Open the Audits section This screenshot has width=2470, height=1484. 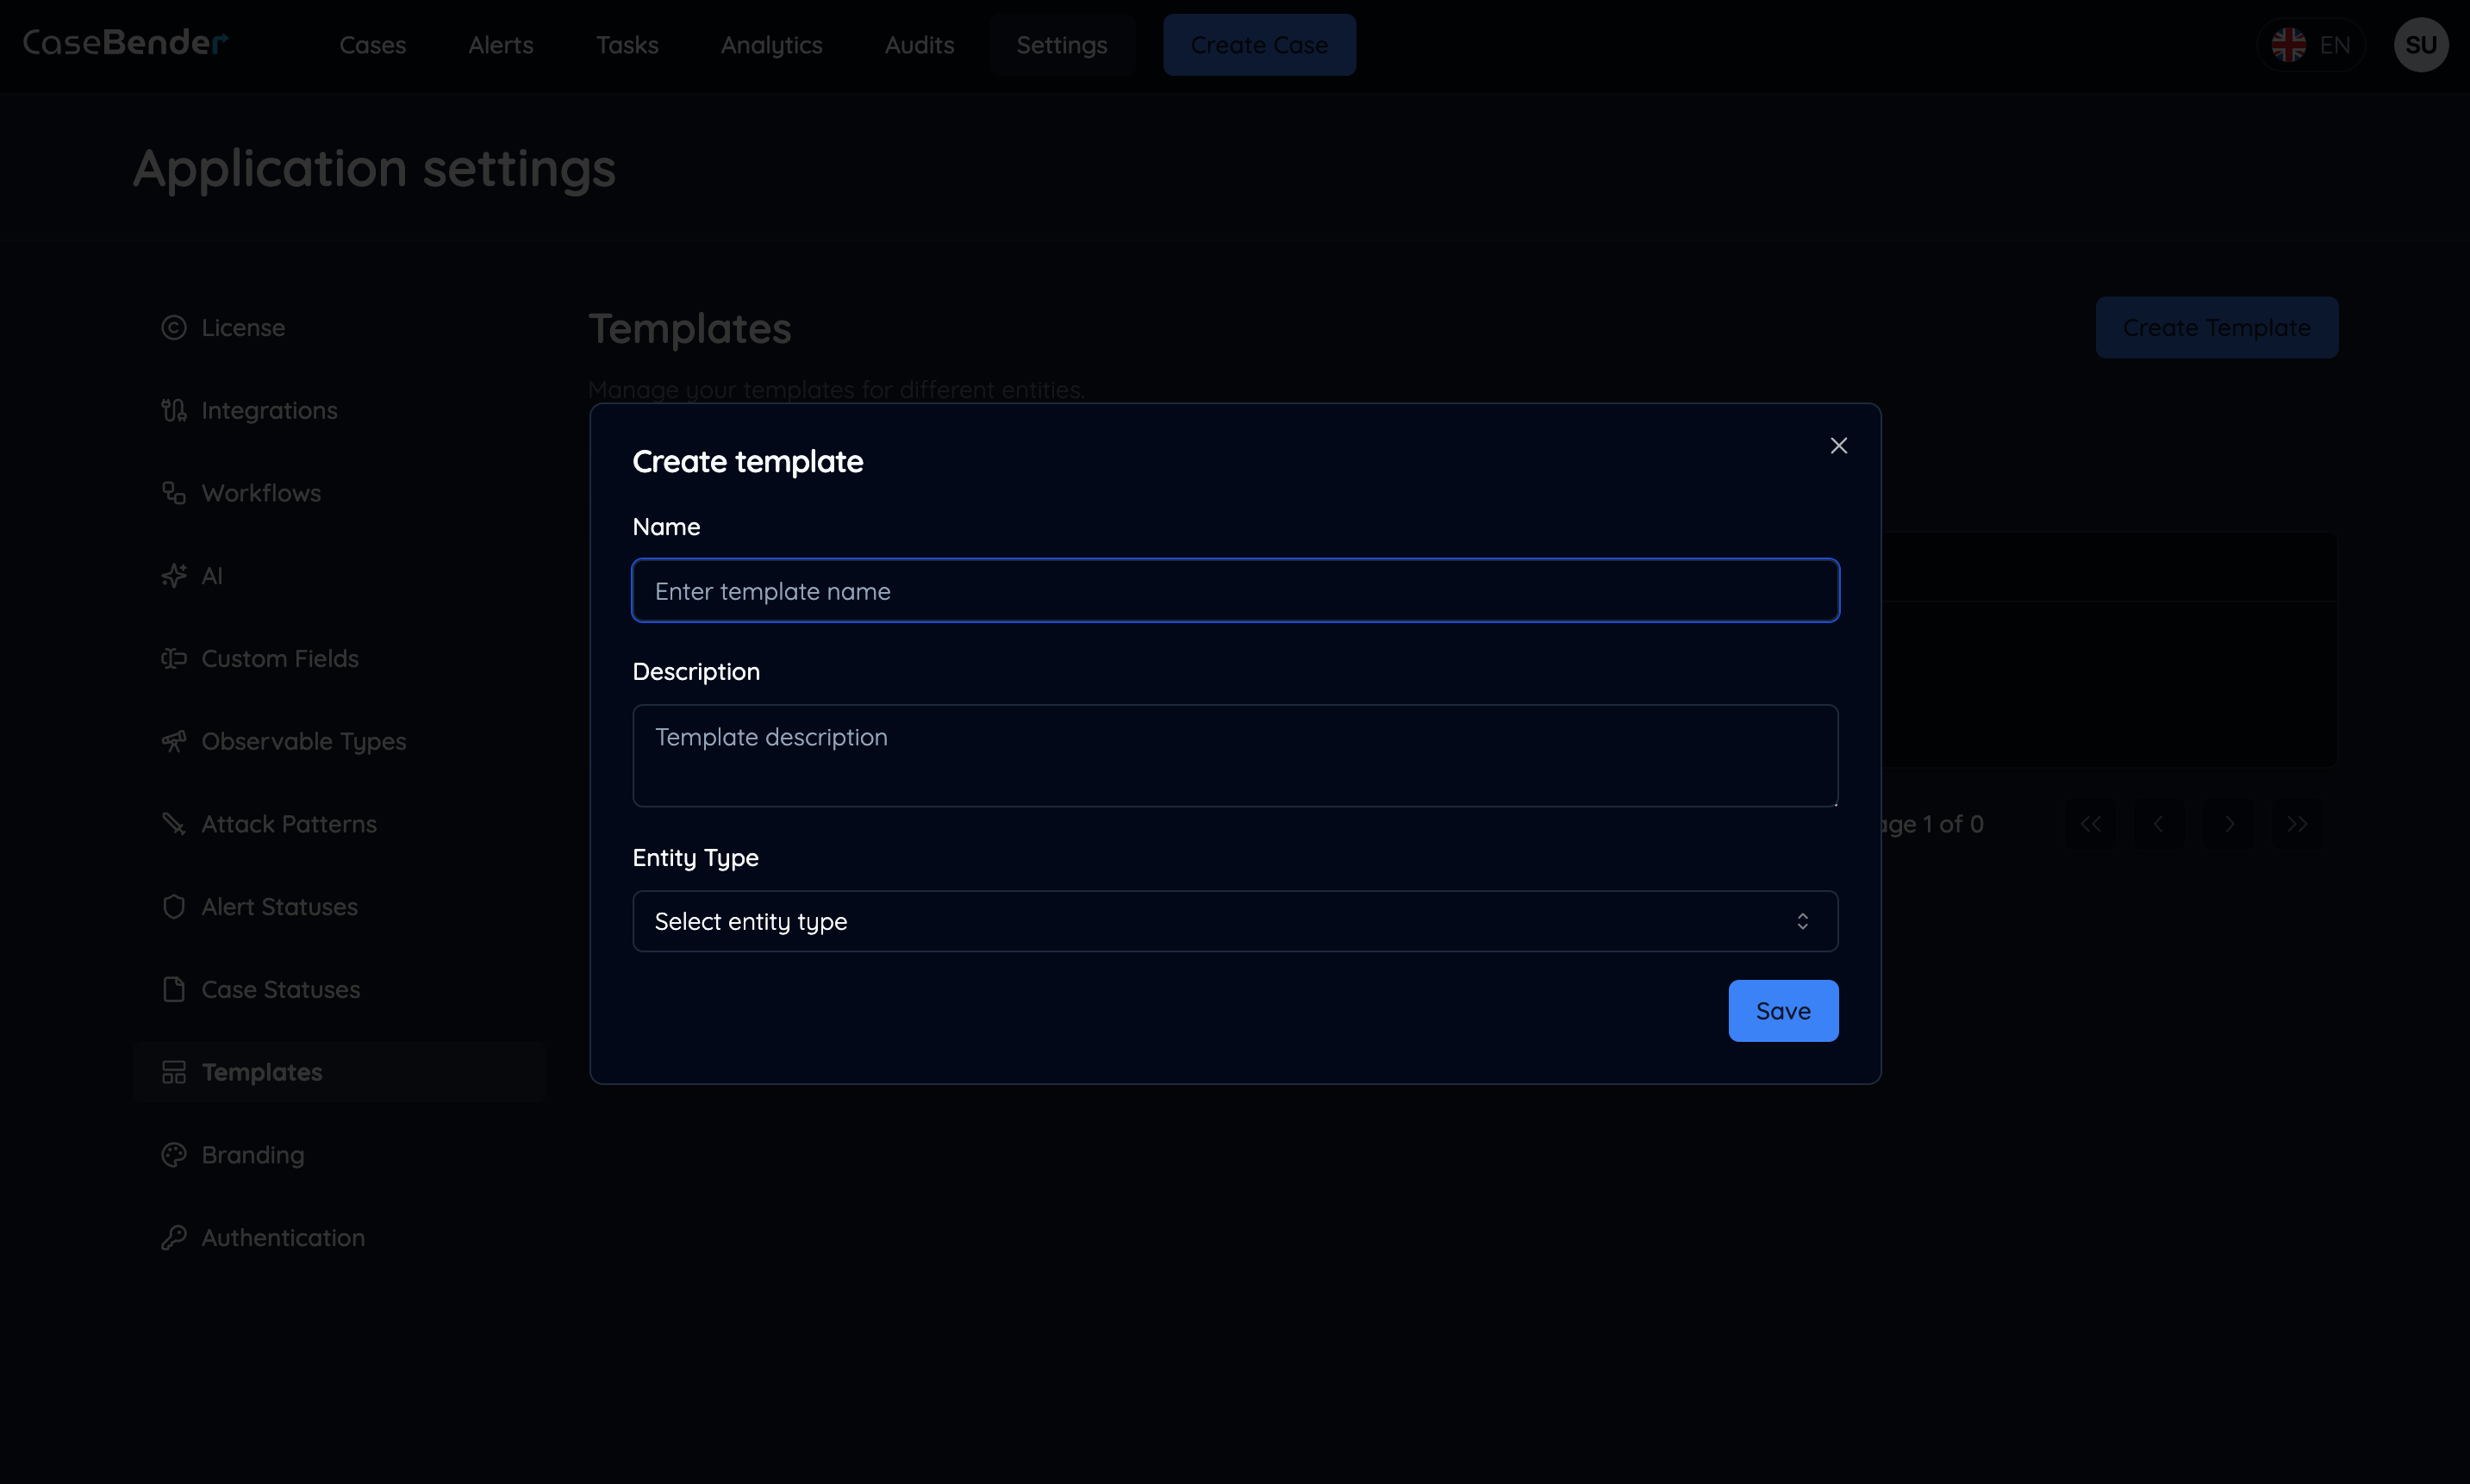pyautogui.click(x=919, y=45)
